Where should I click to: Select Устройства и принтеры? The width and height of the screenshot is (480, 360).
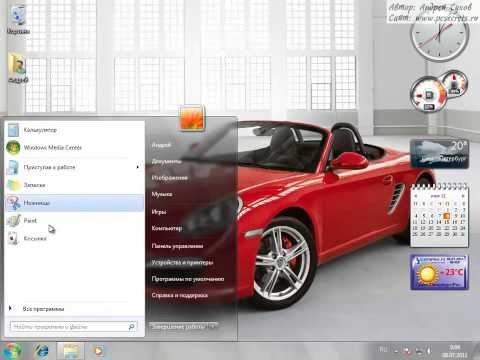coord(182,262)
